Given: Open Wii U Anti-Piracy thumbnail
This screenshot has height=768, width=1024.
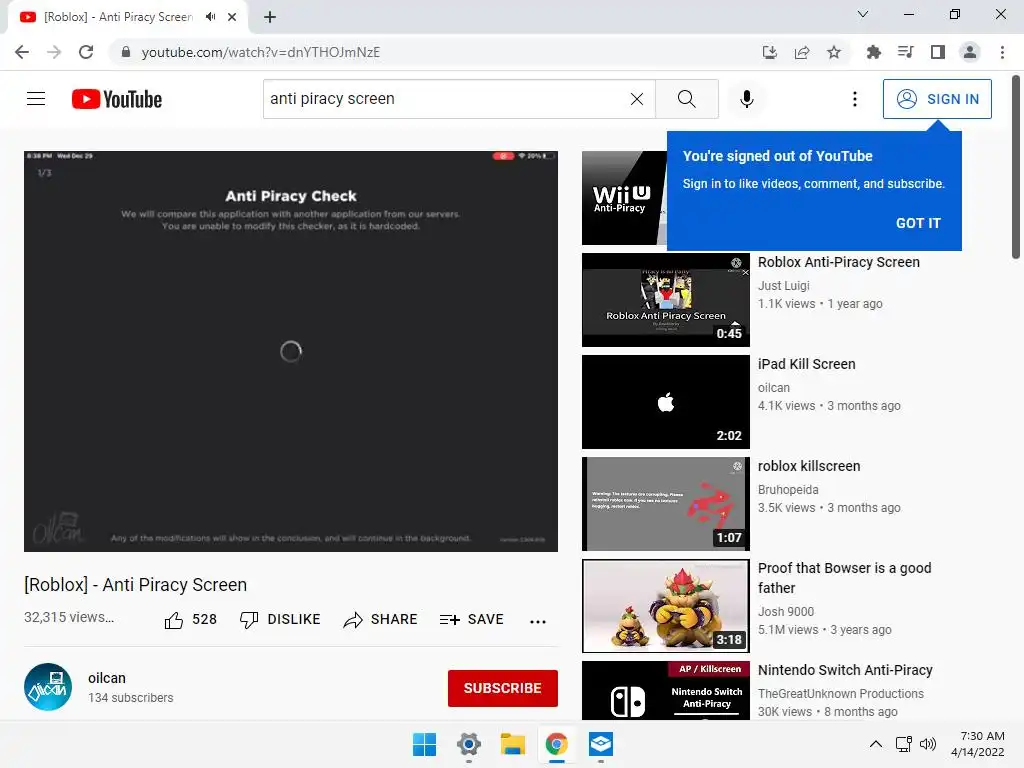Looking at the screenshot, I should (624, 198).
